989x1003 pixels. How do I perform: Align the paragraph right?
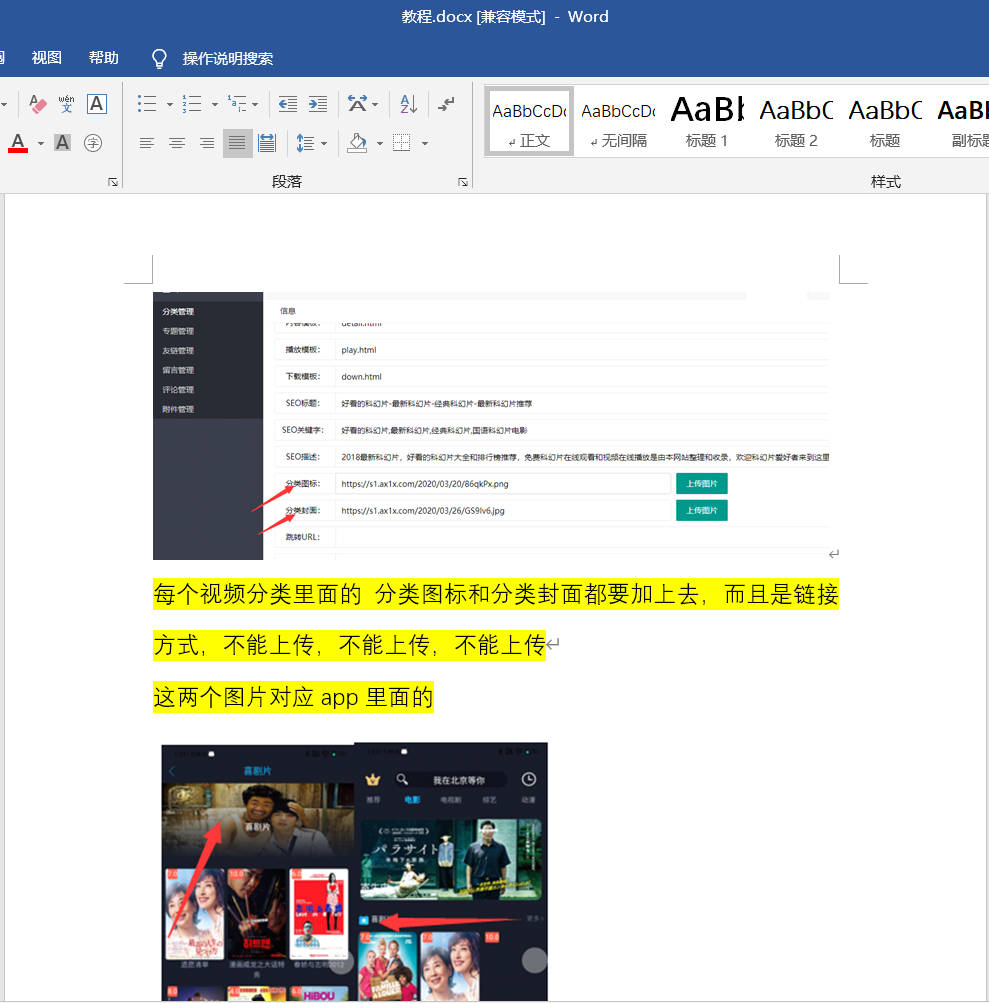(207, 143)
